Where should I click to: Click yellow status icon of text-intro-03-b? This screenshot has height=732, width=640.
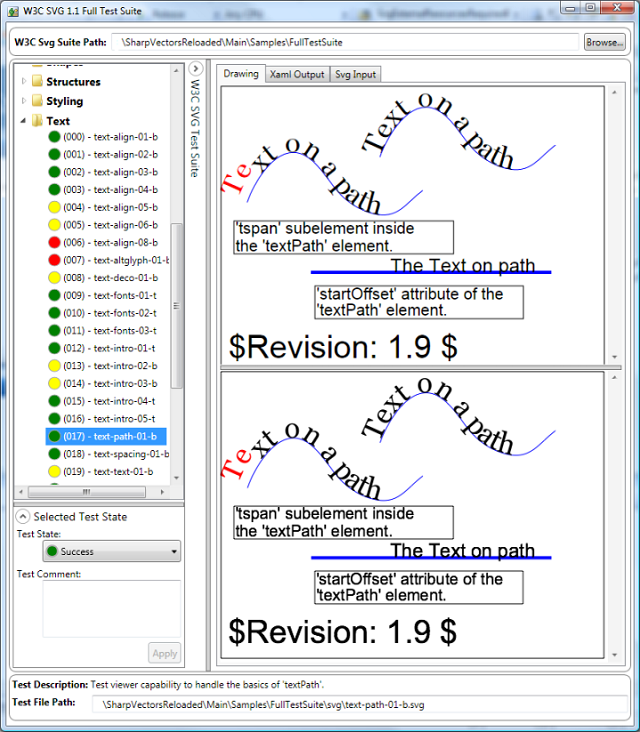click(x=54, y=383)
